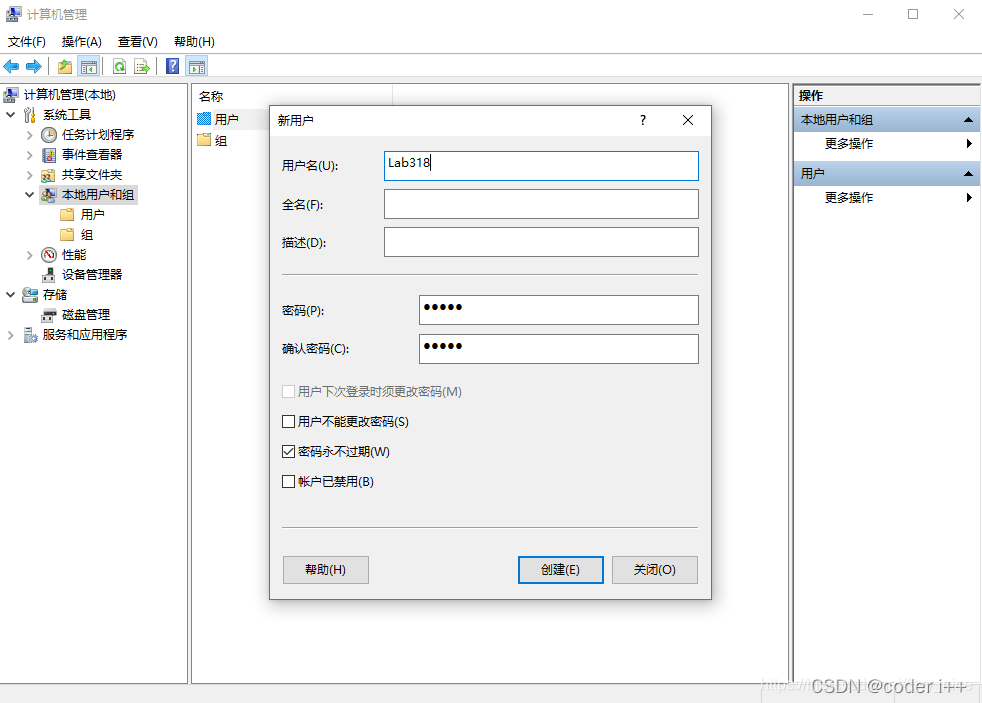Click the Forward arrow toolbar icon
The width and height of the screenshot is (982, 703).
point(34,66)
